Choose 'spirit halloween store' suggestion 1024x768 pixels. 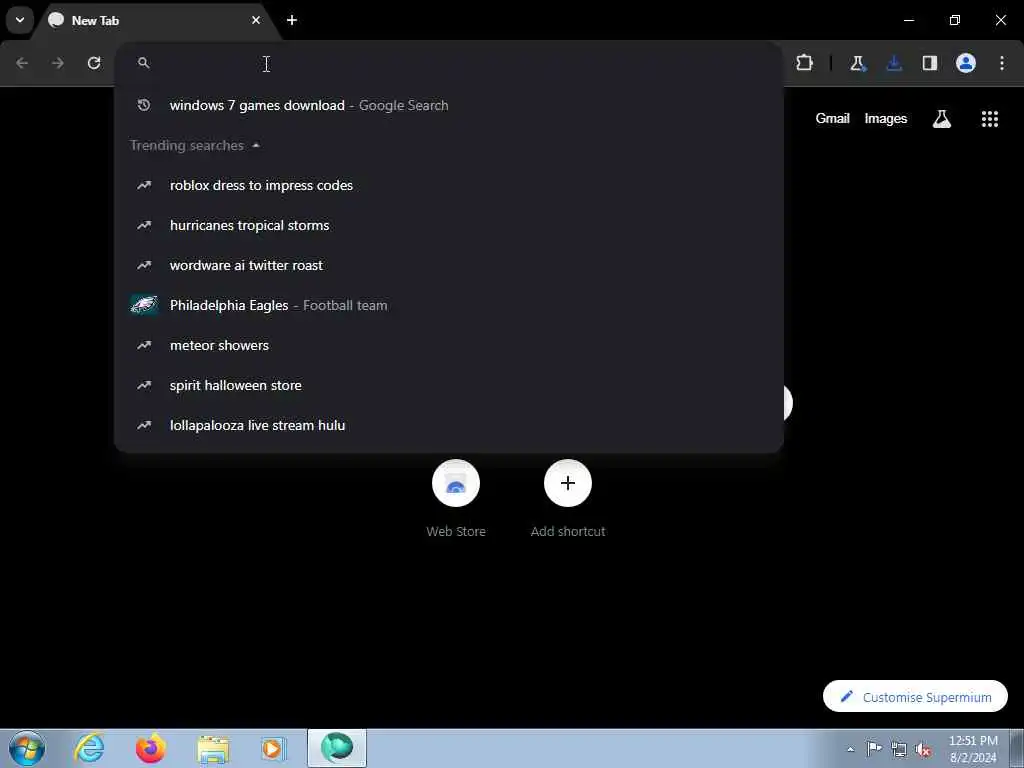pyautogui.click(x=449, y=385)
